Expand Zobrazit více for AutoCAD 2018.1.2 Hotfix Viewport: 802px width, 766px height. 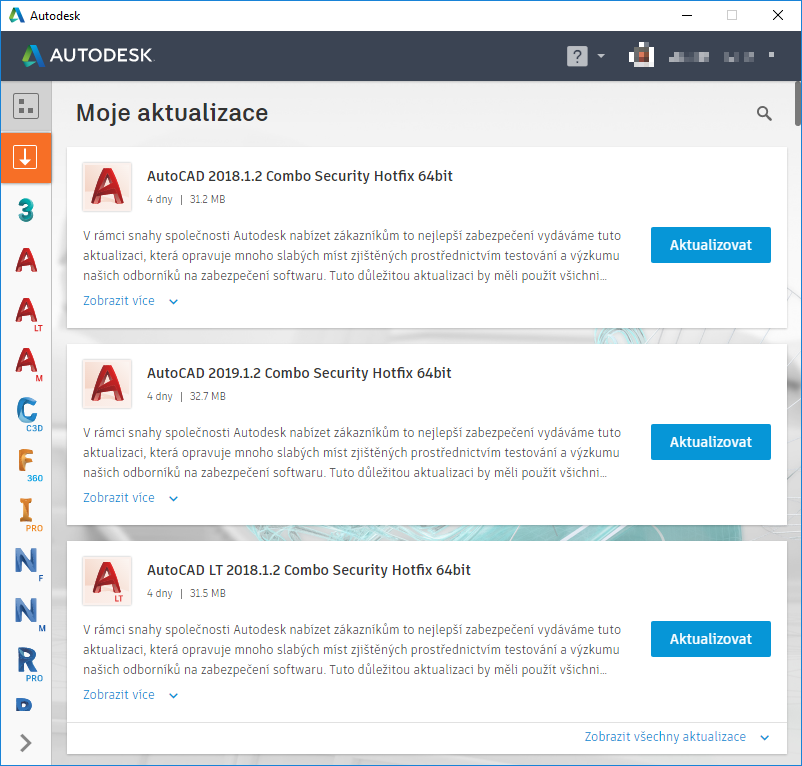[130, 301]
